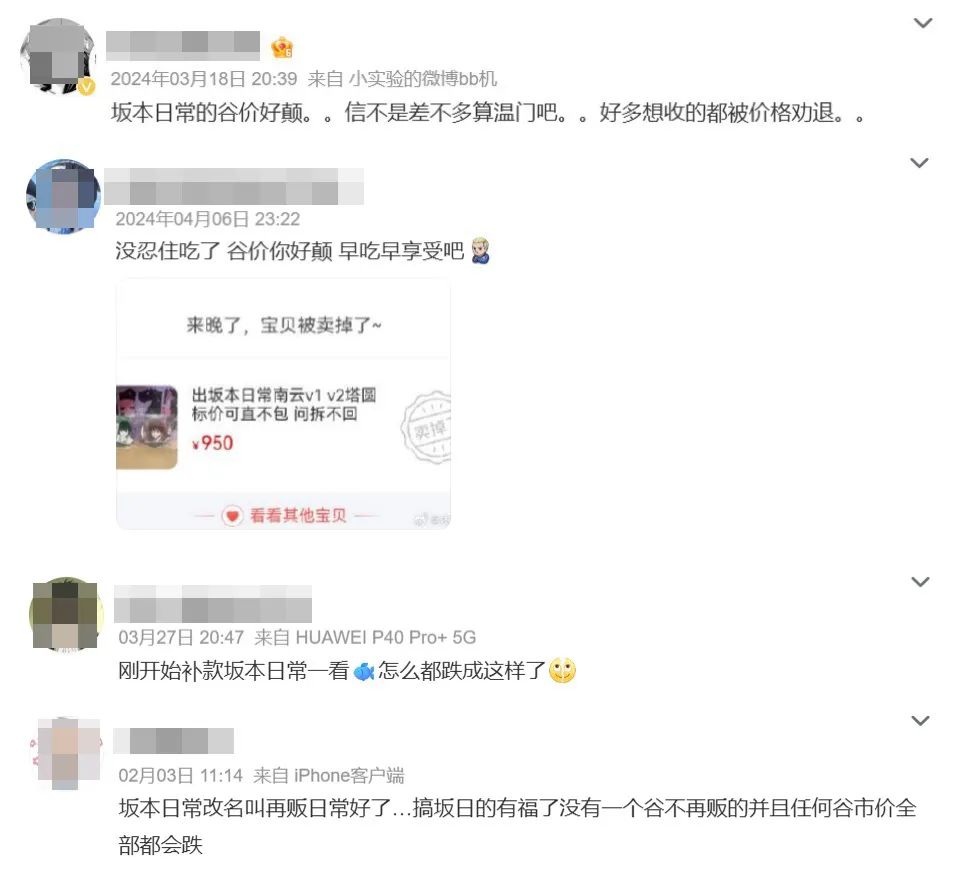Expand options for the 04月06日 post

[x=919, y=163]
